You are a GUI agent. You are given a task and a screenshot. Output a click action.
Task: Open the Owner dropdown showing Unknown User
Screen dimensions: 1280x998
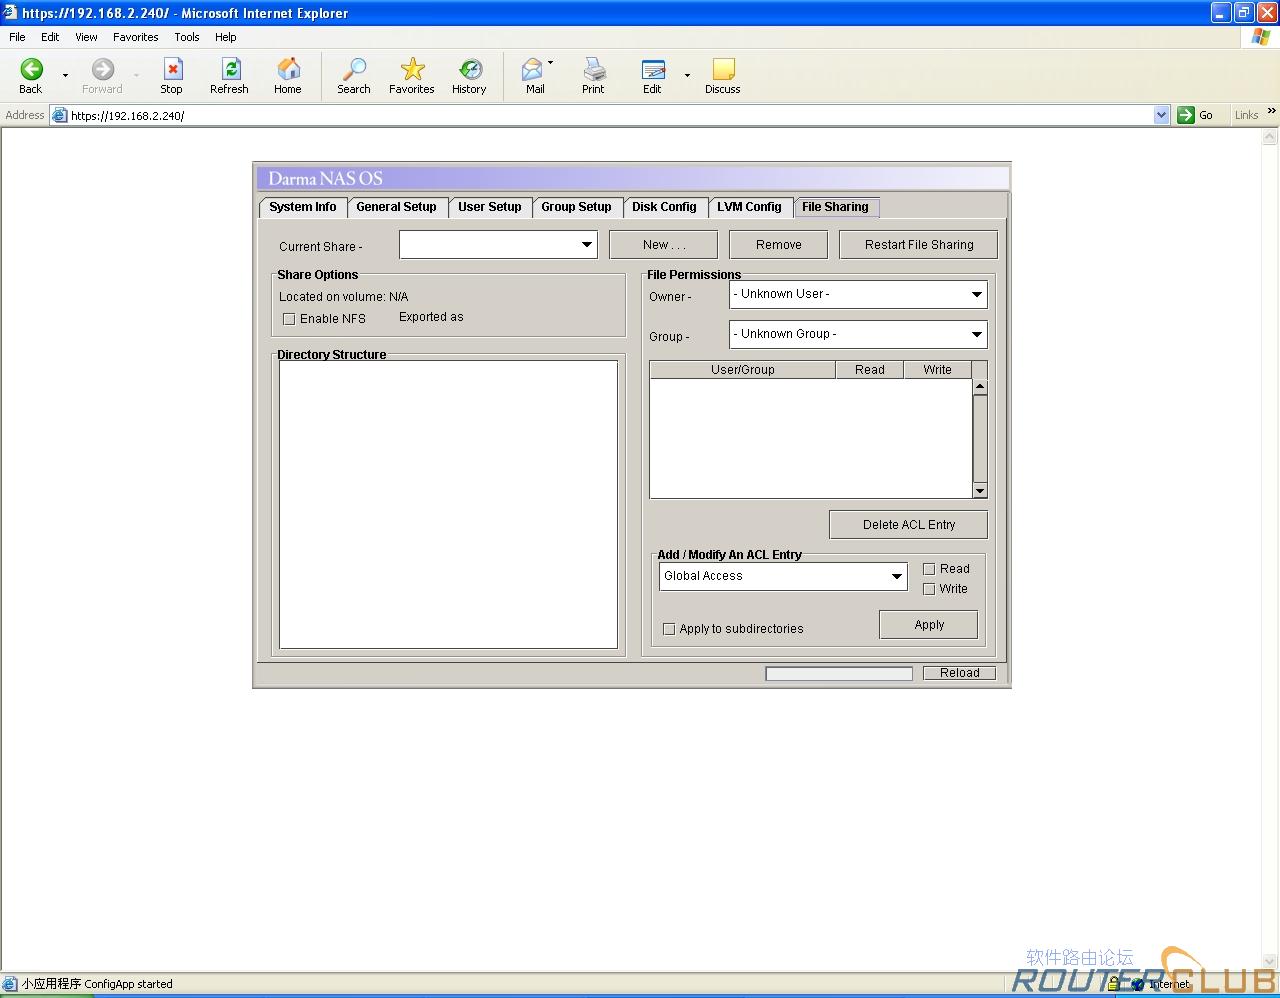pyautogui.click(x=858, y=294)
